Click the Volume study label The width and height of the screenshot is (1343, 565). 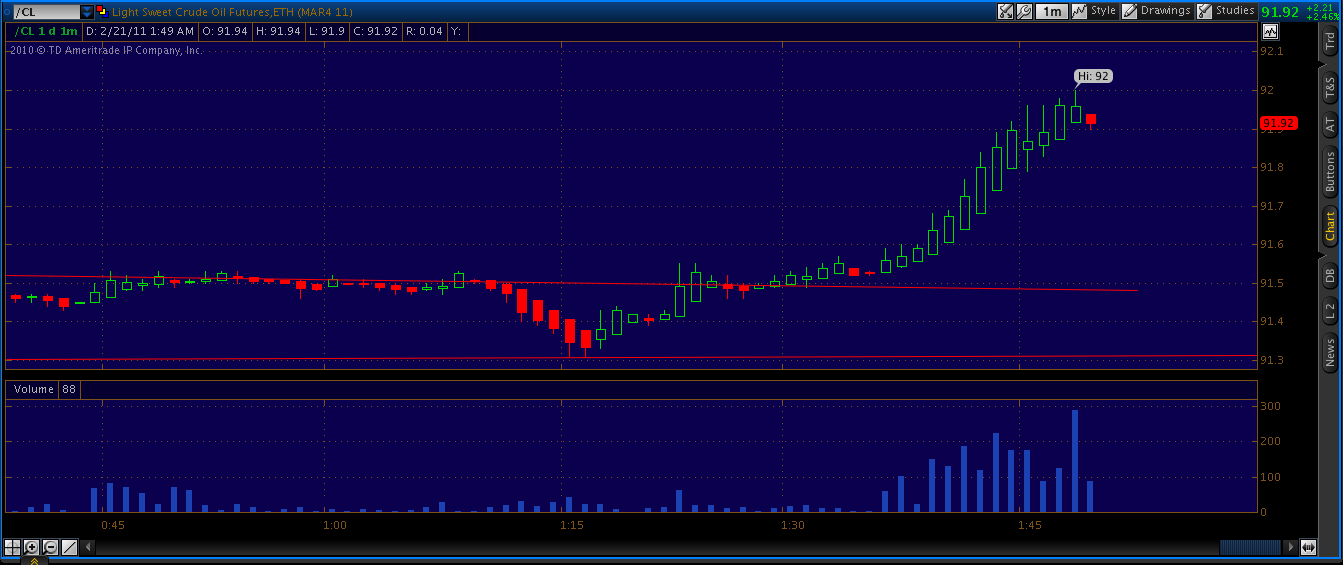coord(33,389)
